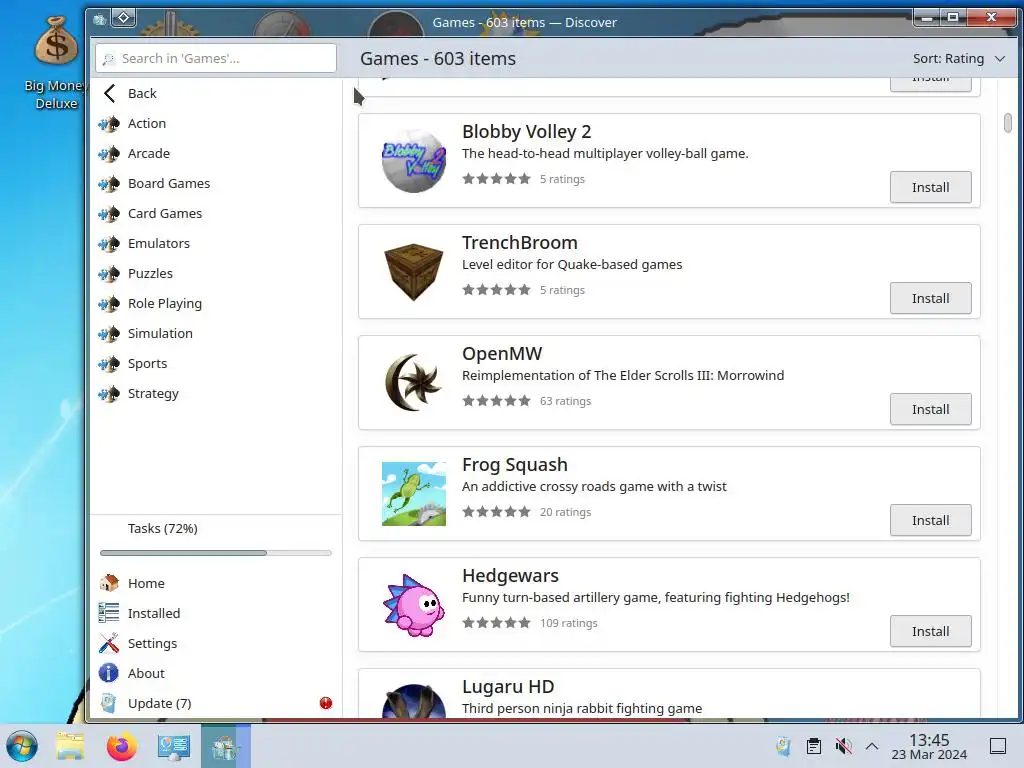Click the app list vertical scrollbar handle

(x=1008, y=123)
